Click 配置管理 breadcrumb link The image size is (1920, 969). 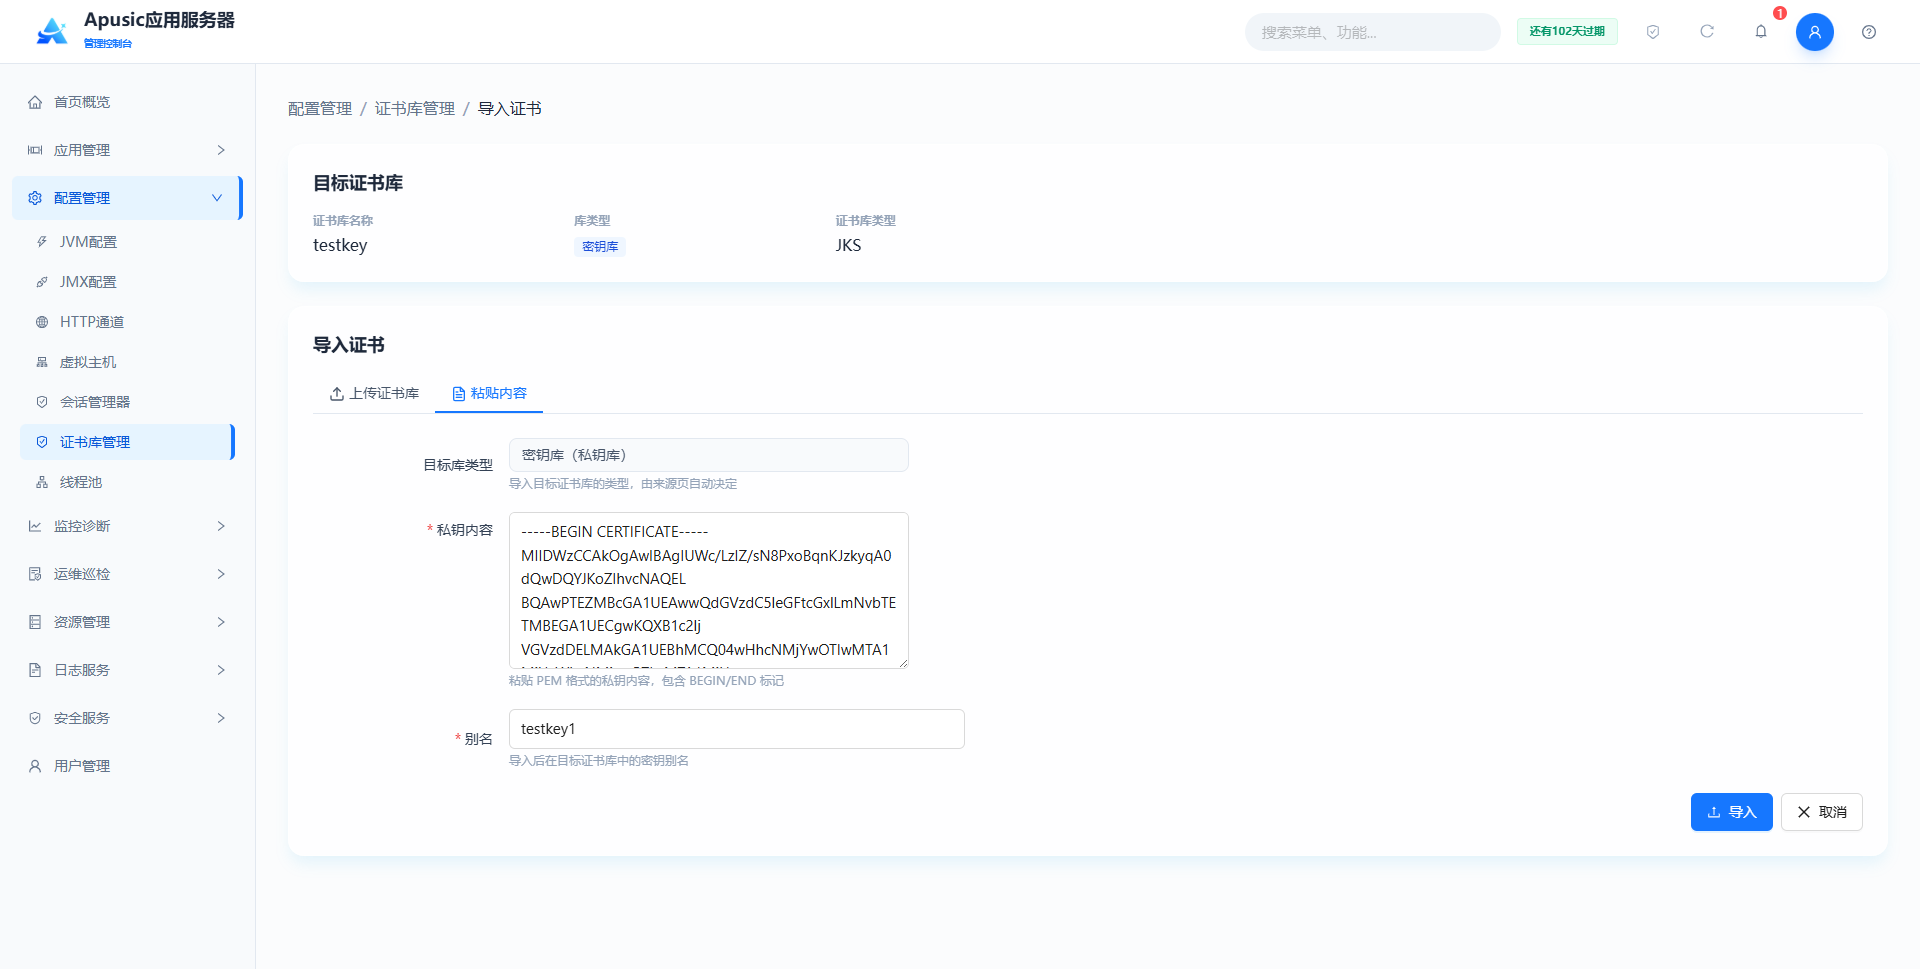click(320, 108)
